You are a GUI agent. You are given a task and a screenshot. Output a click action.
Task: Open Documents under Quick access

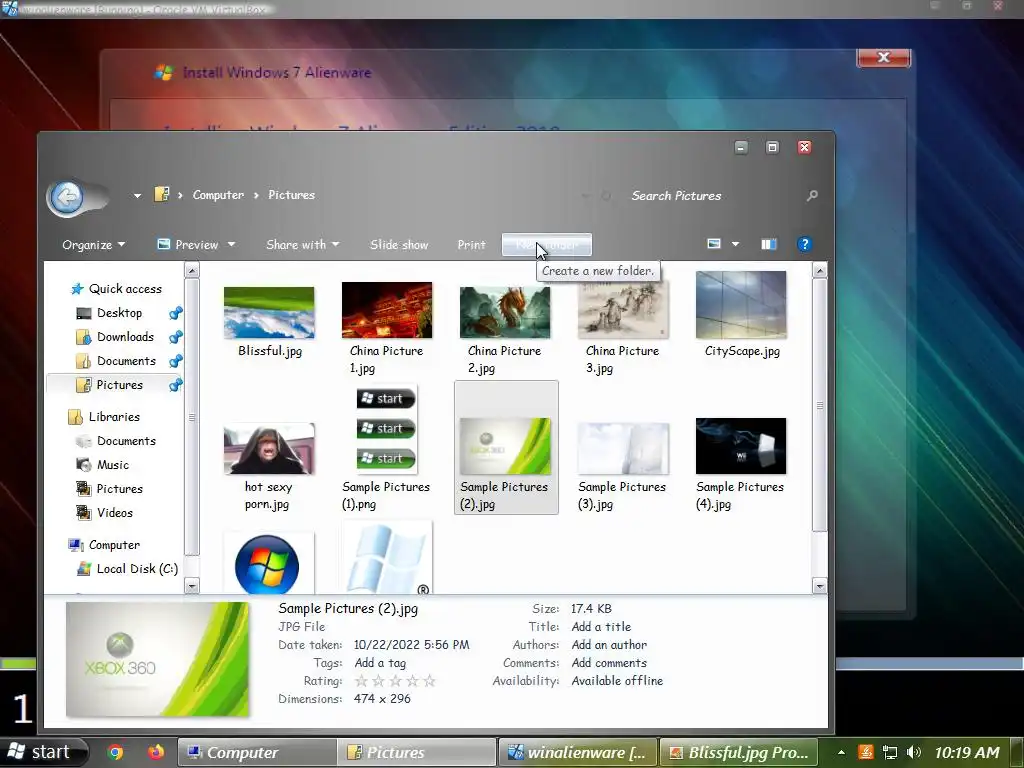tap(117, 361)
